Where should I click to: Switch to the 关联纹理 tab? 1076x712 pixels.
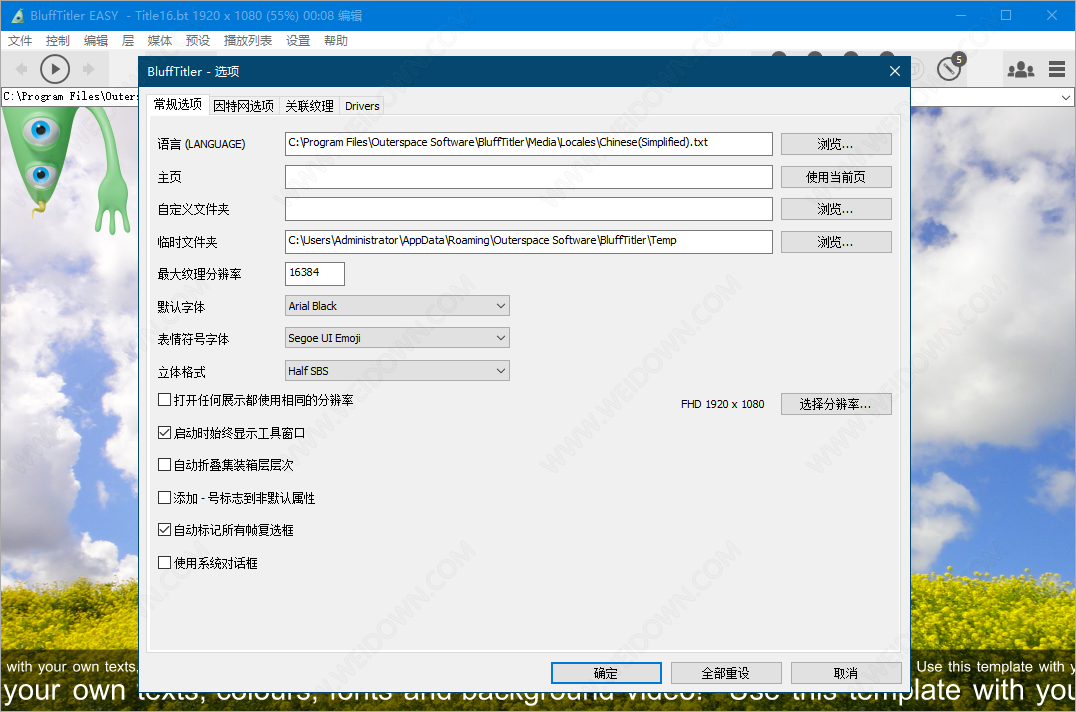pyautogui.click(x=309, y=106)
